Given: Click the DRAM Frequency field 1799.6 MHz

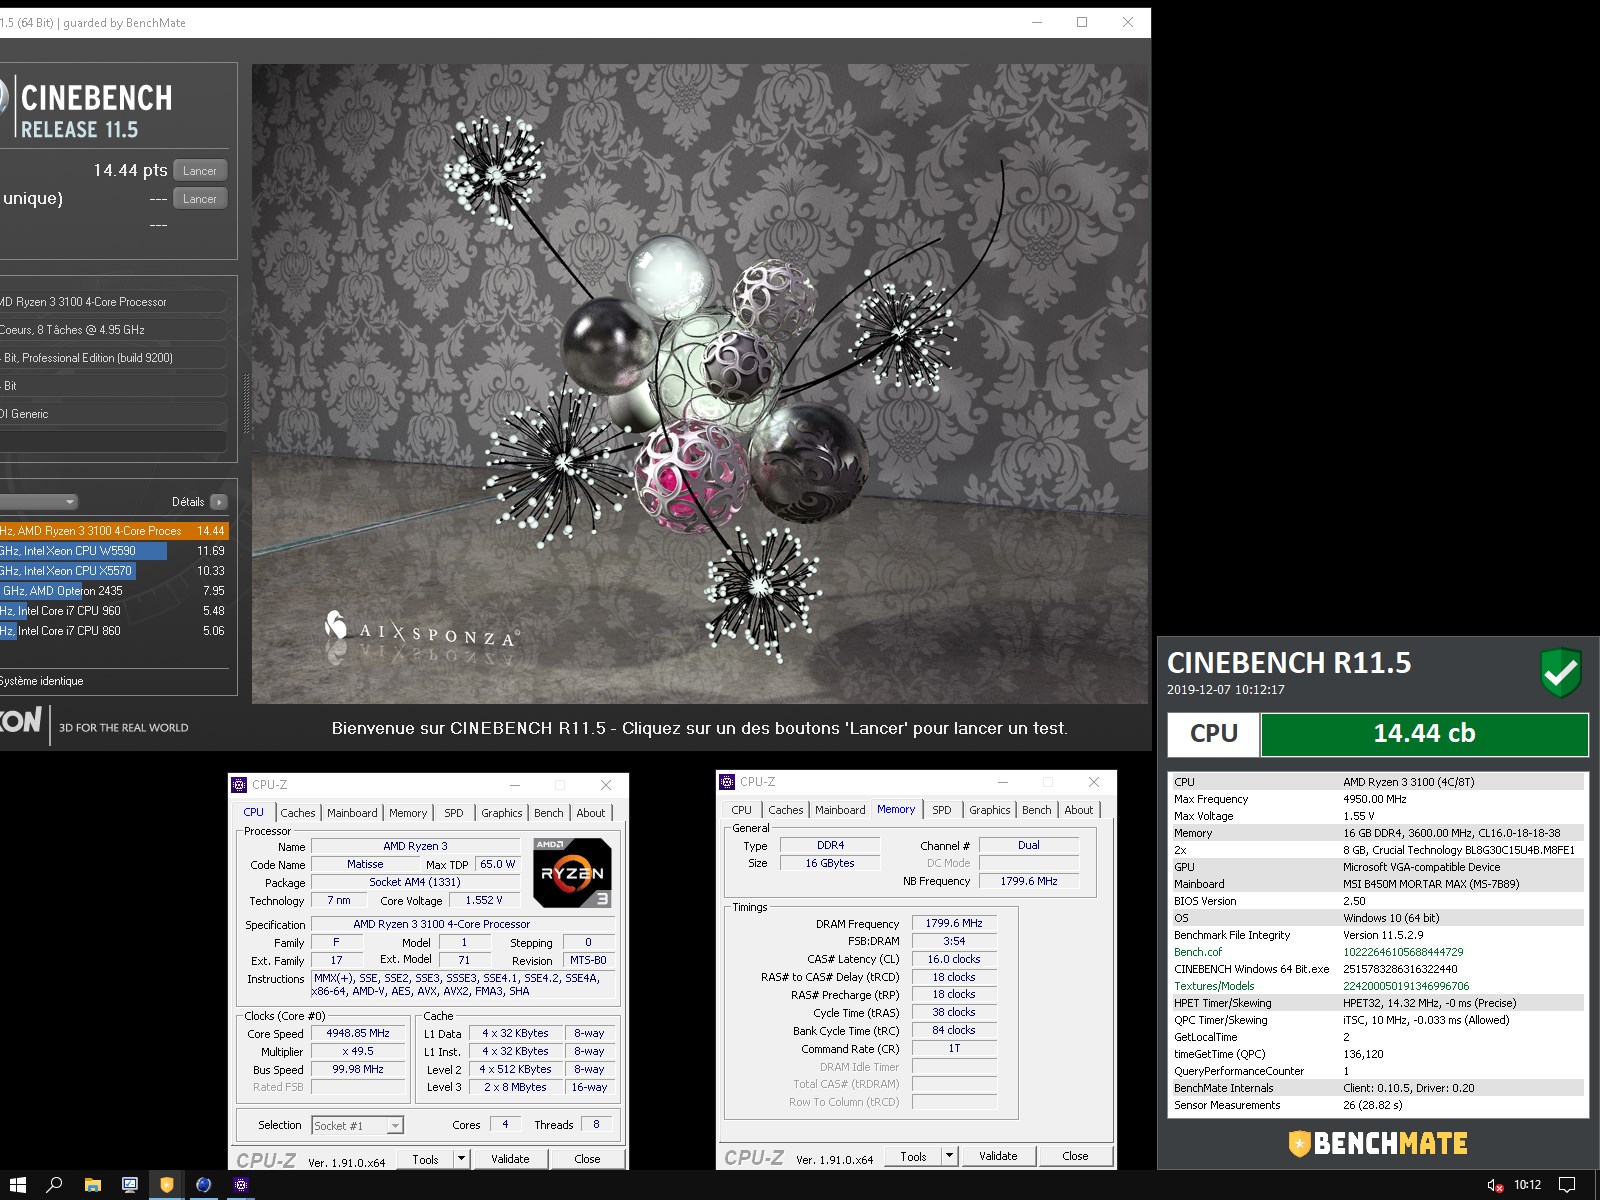Looking at the screenshot, I should 954,923.
